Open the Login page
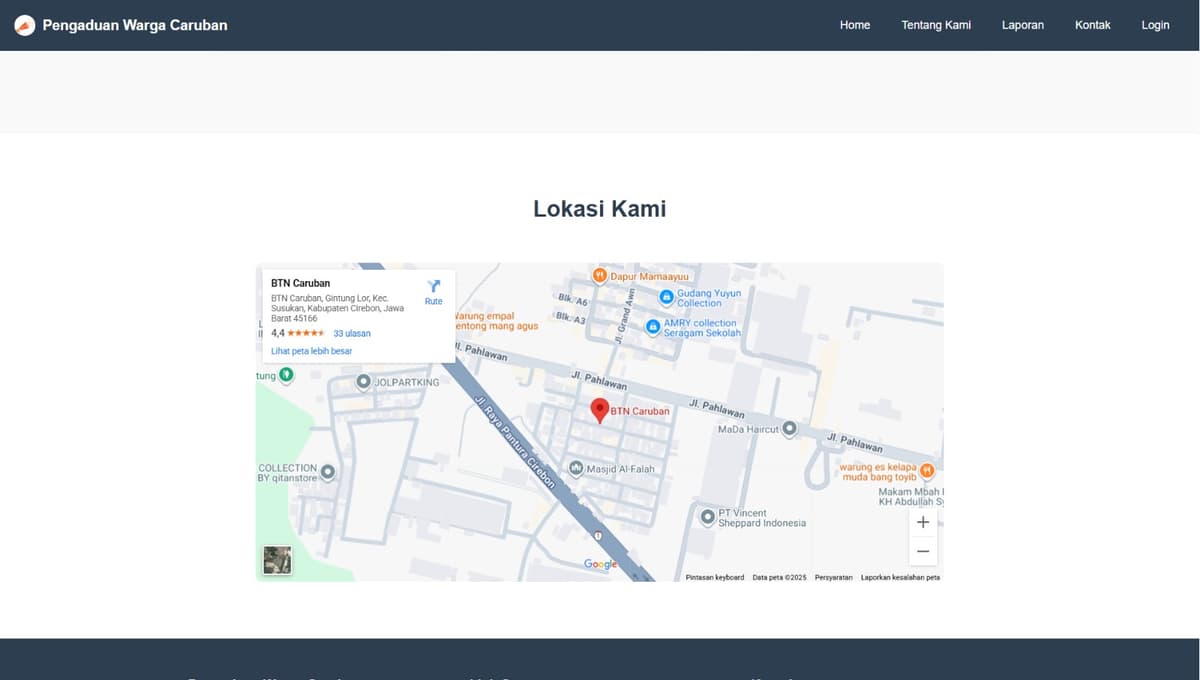The image size is (1200, 680). click(1155, 25)
